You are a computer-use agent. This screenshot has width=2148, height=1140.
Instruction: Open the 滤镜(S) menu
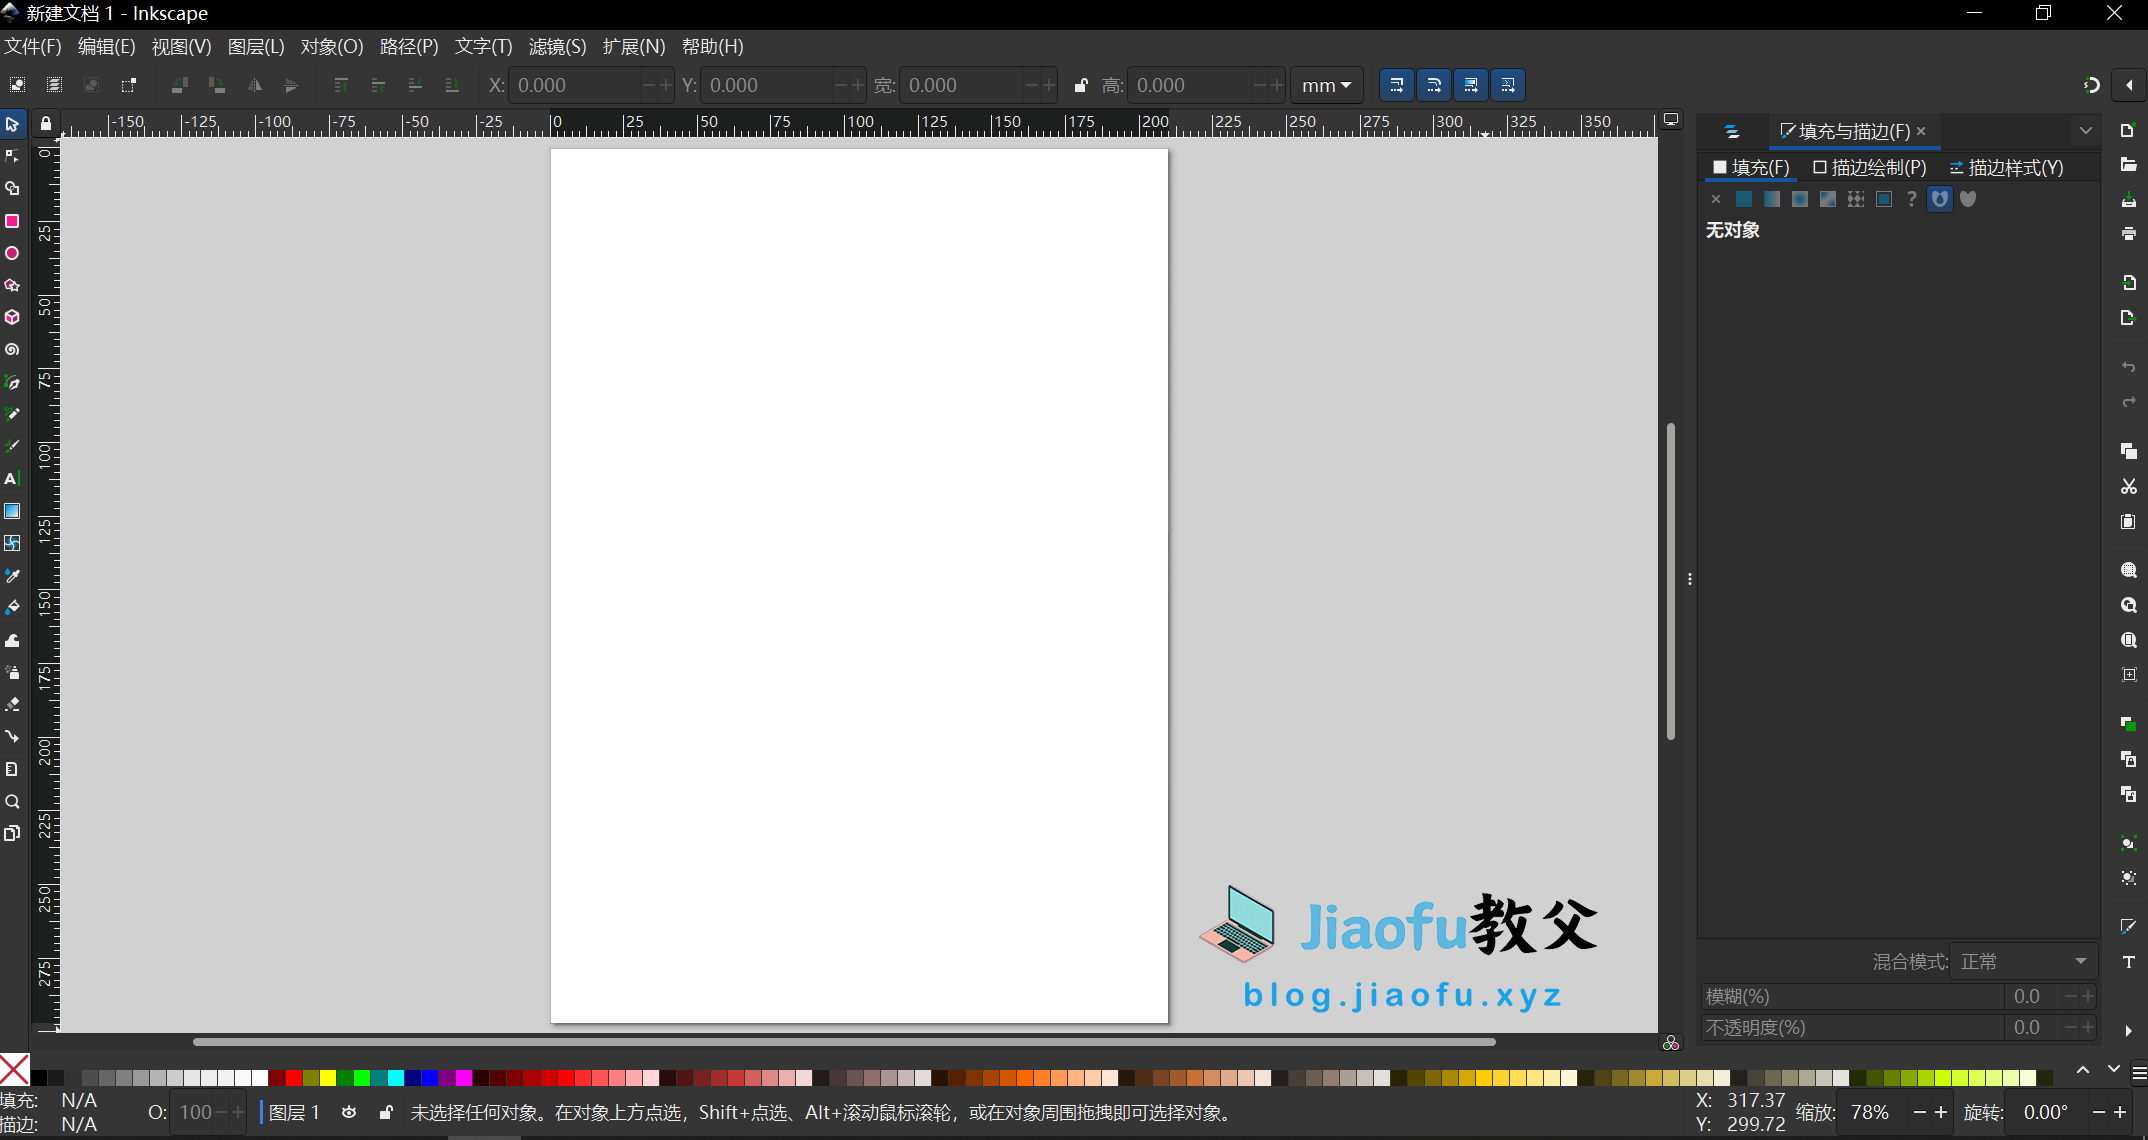[558, 46]
